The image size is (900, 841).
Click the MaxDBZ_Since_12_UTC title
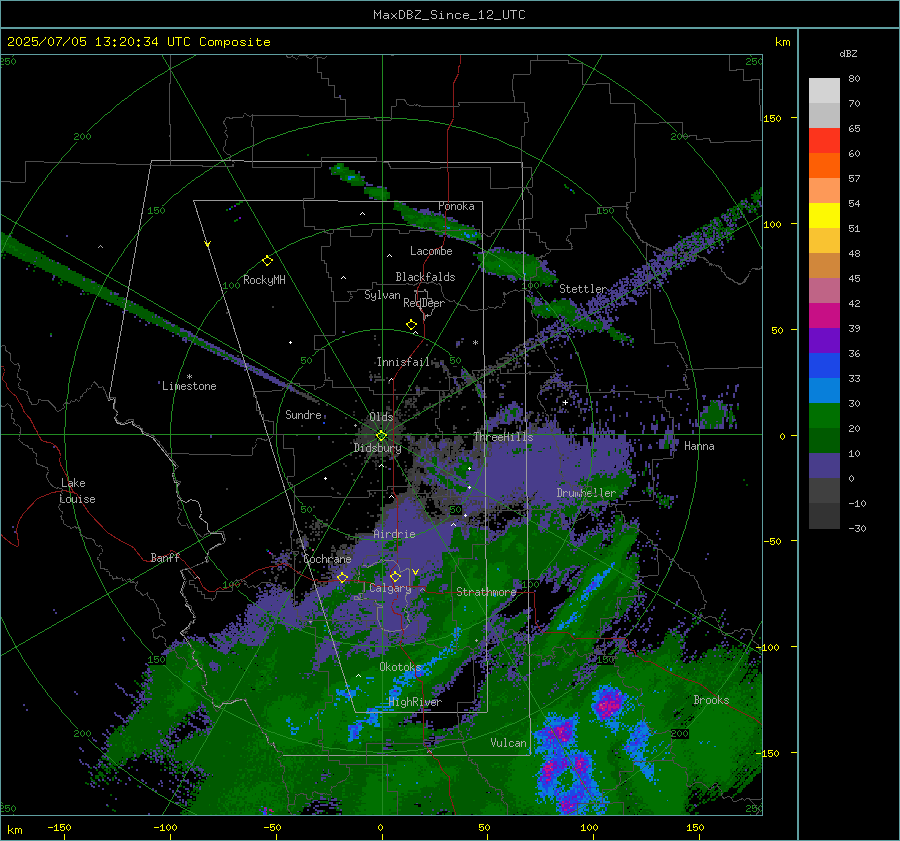pyautogui.click(x=449, y=15)
